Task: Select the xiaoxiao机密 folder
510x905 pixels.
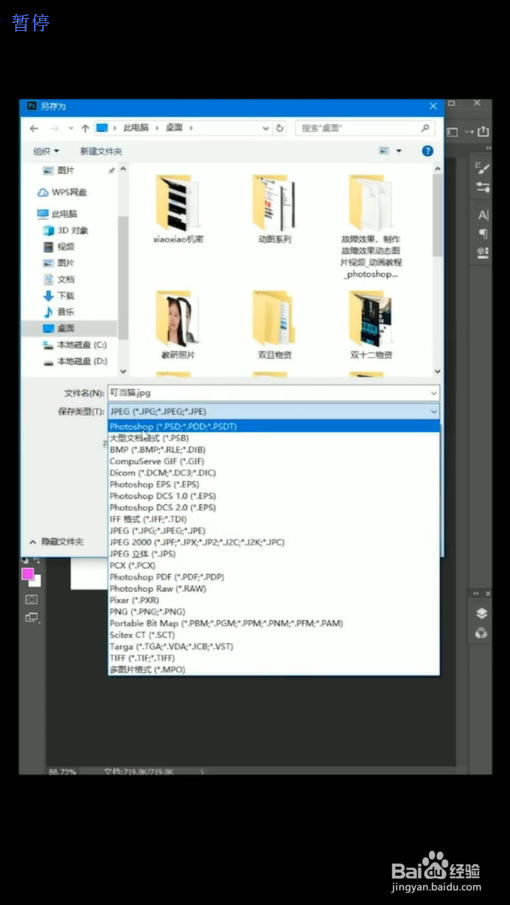Action: [178, 209]
